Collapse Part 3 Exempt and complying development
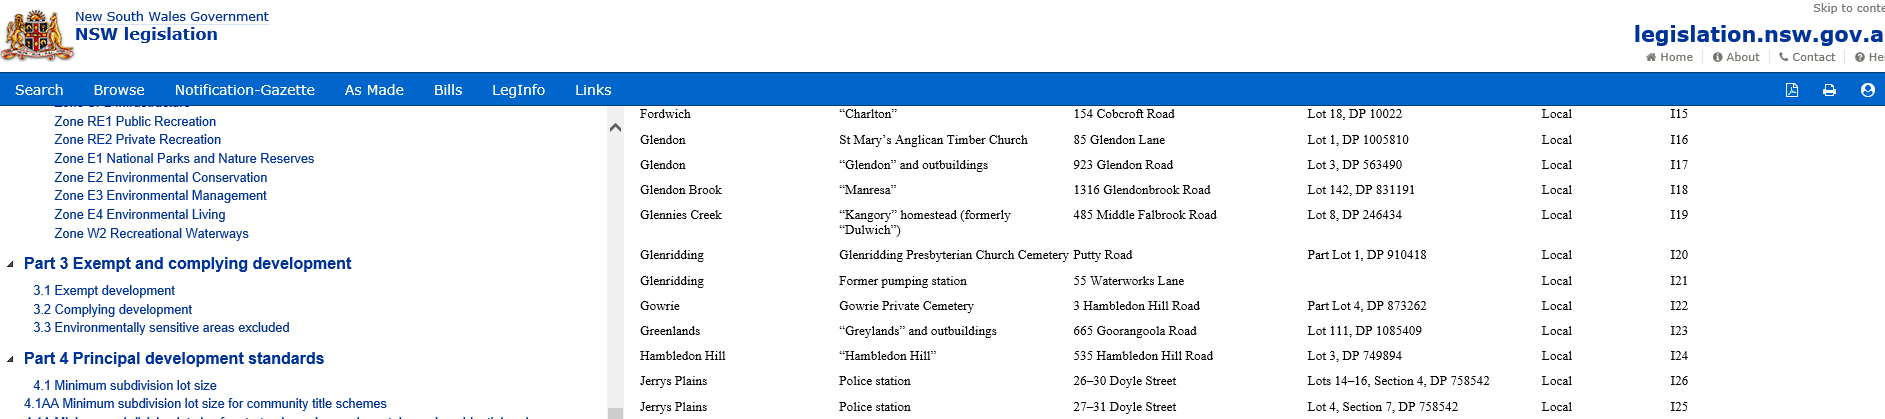This screenshot has width=1885, height=419. 10,264
